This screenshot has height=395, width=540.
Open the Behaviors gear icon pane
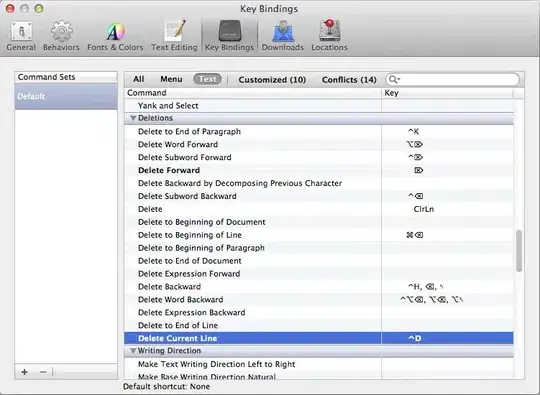(x=61, y=36)
